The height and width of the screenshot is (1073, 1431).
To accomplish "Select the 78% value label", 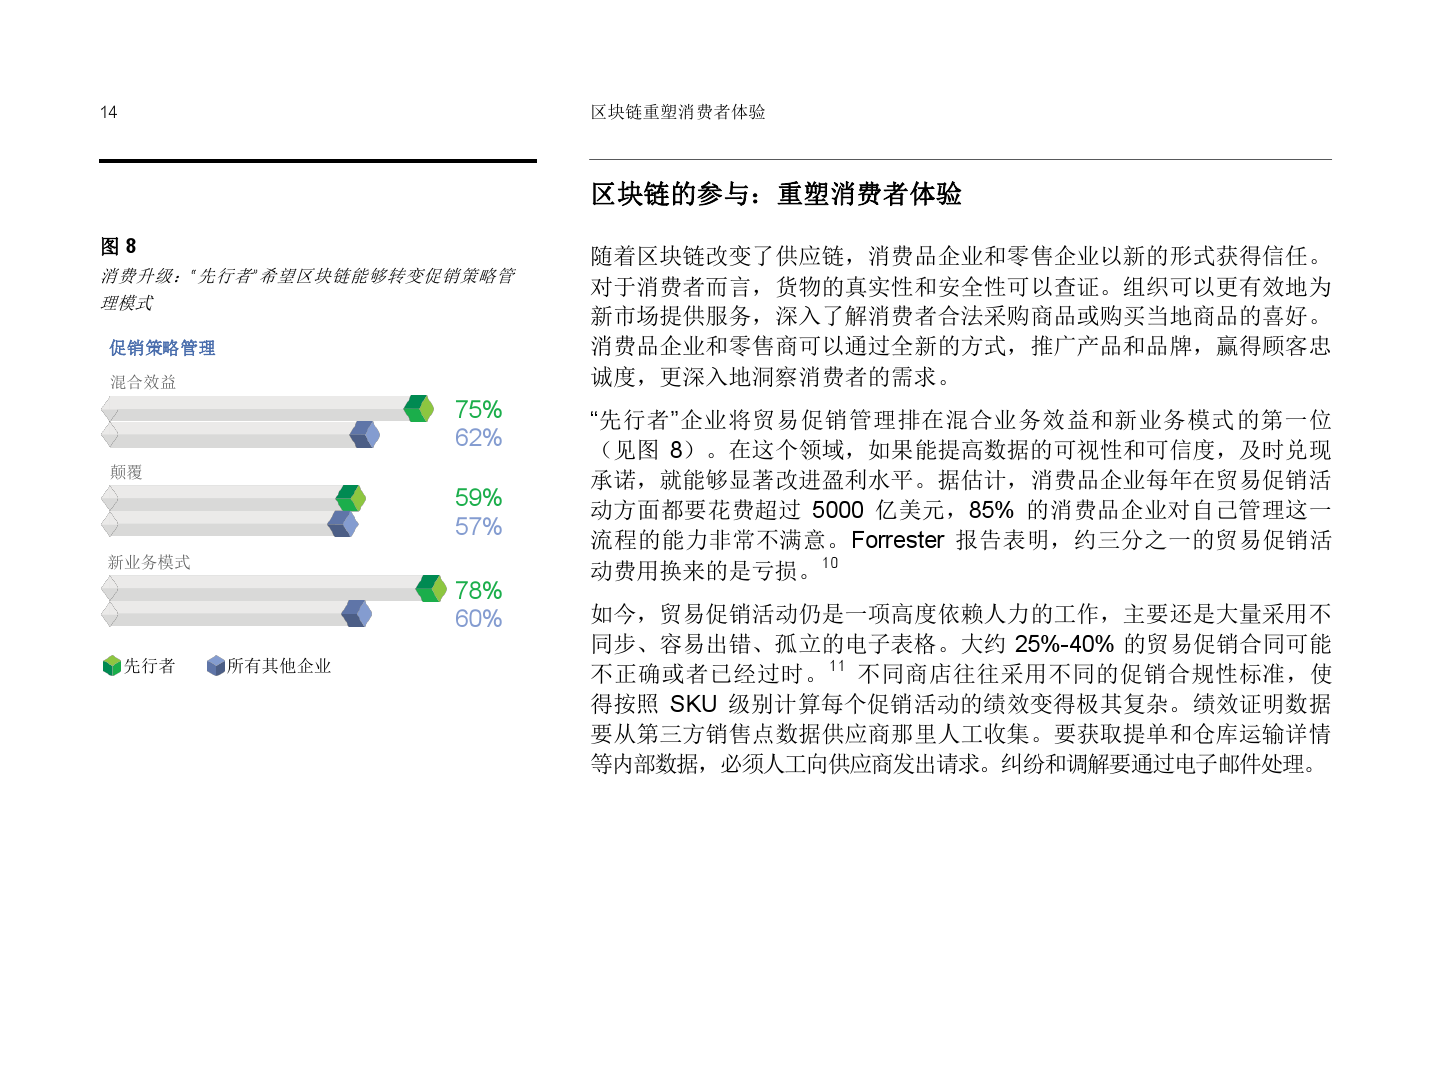I will (478, 591).
